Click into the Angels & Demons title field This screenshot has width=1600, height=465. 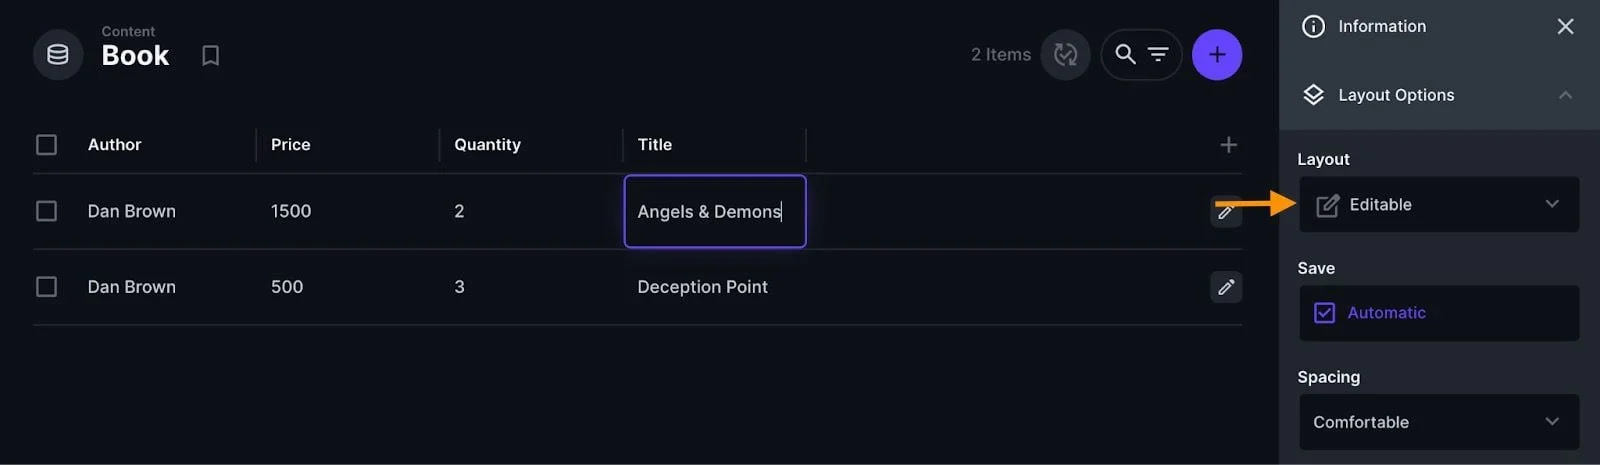715,211
